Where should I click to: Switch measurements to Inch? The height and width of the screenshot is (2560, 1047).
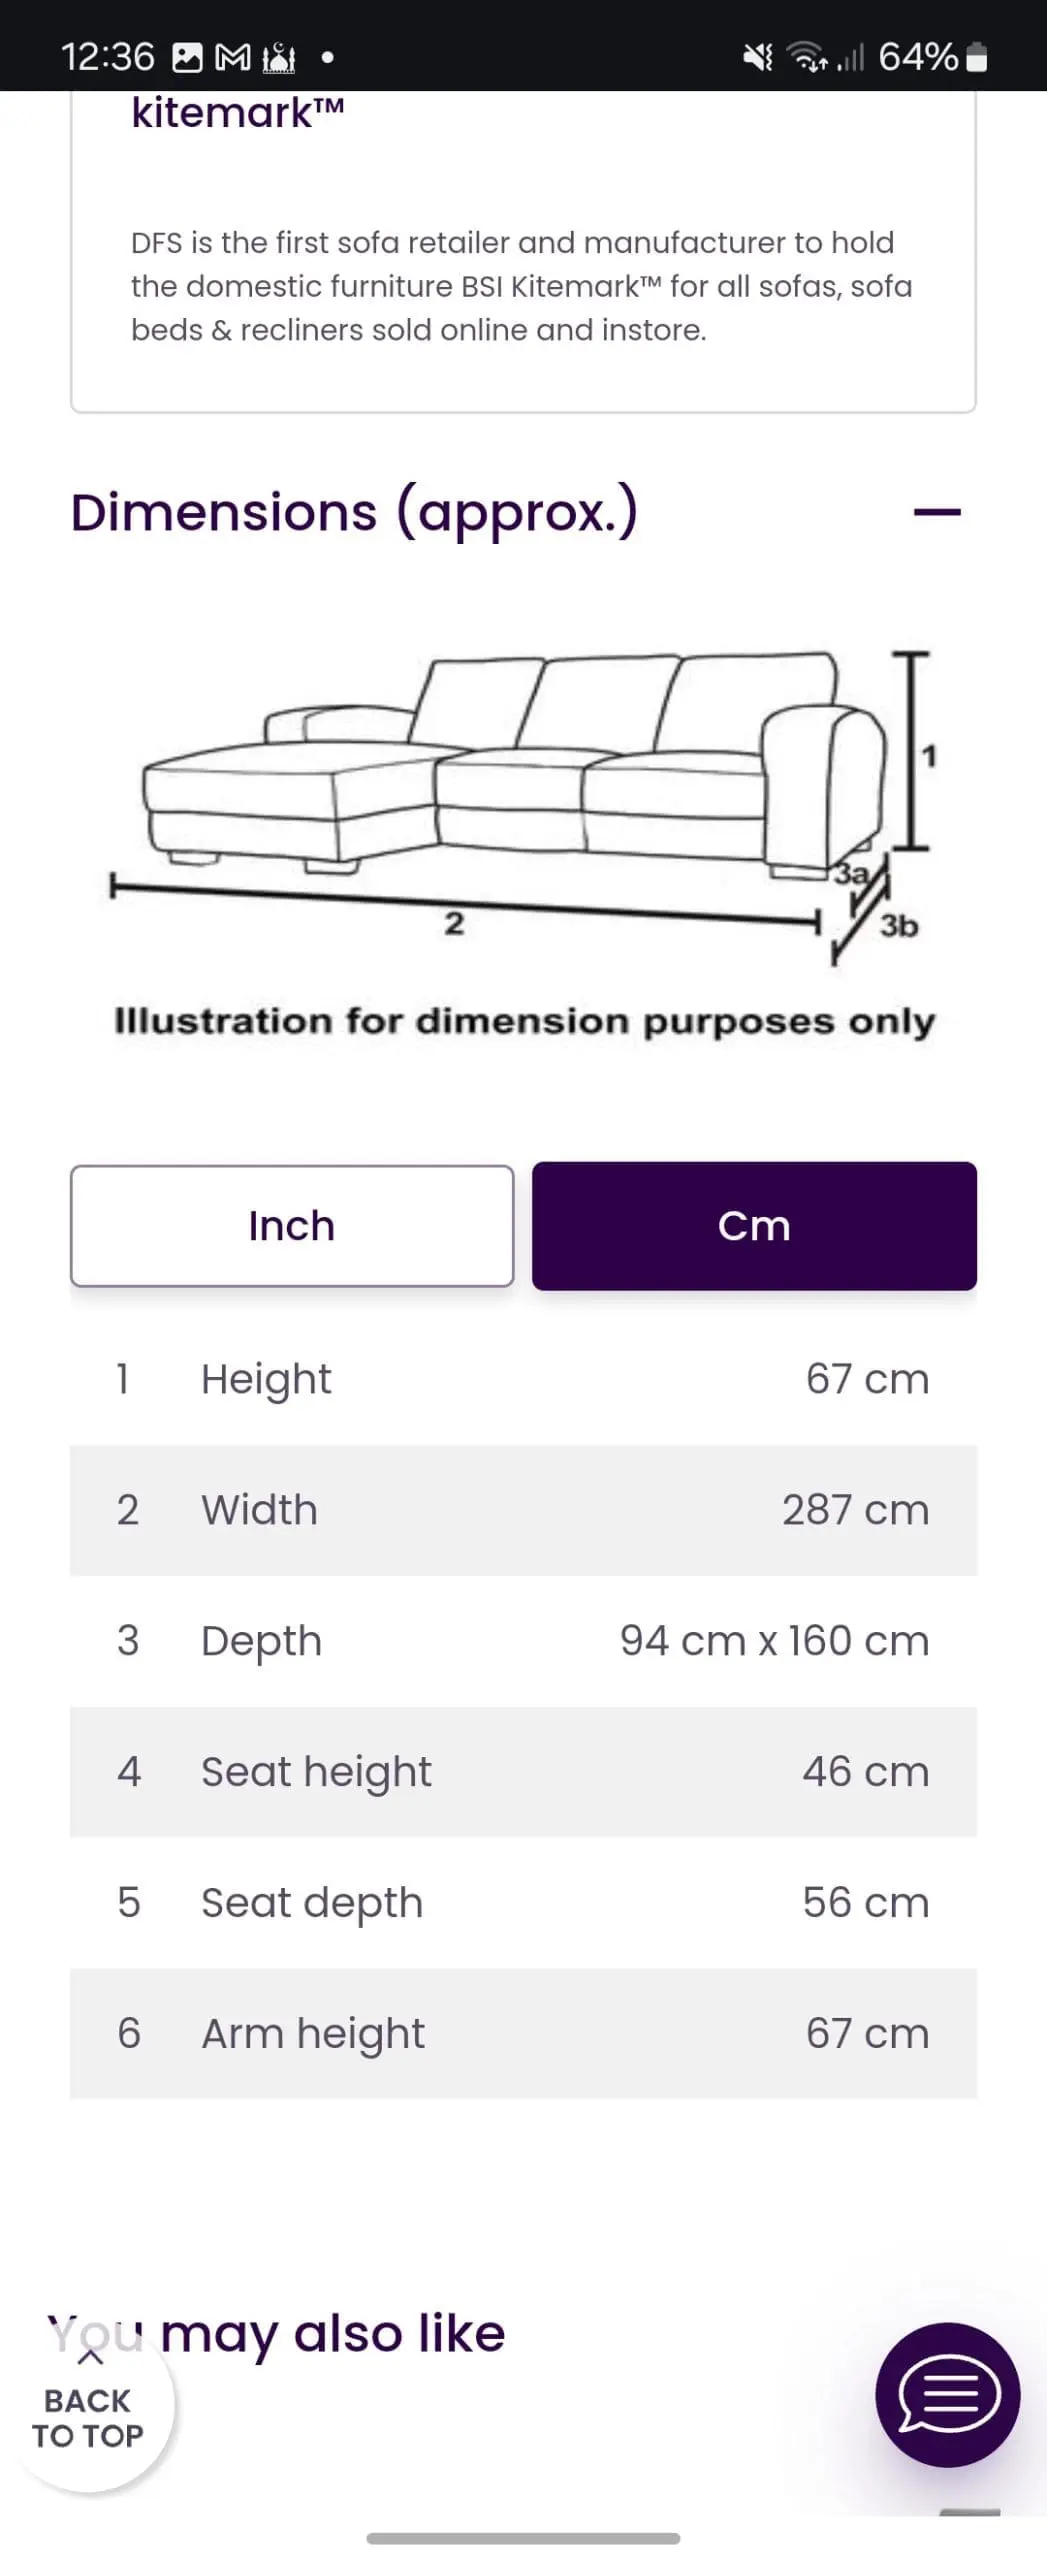(x=292, y=1226)
